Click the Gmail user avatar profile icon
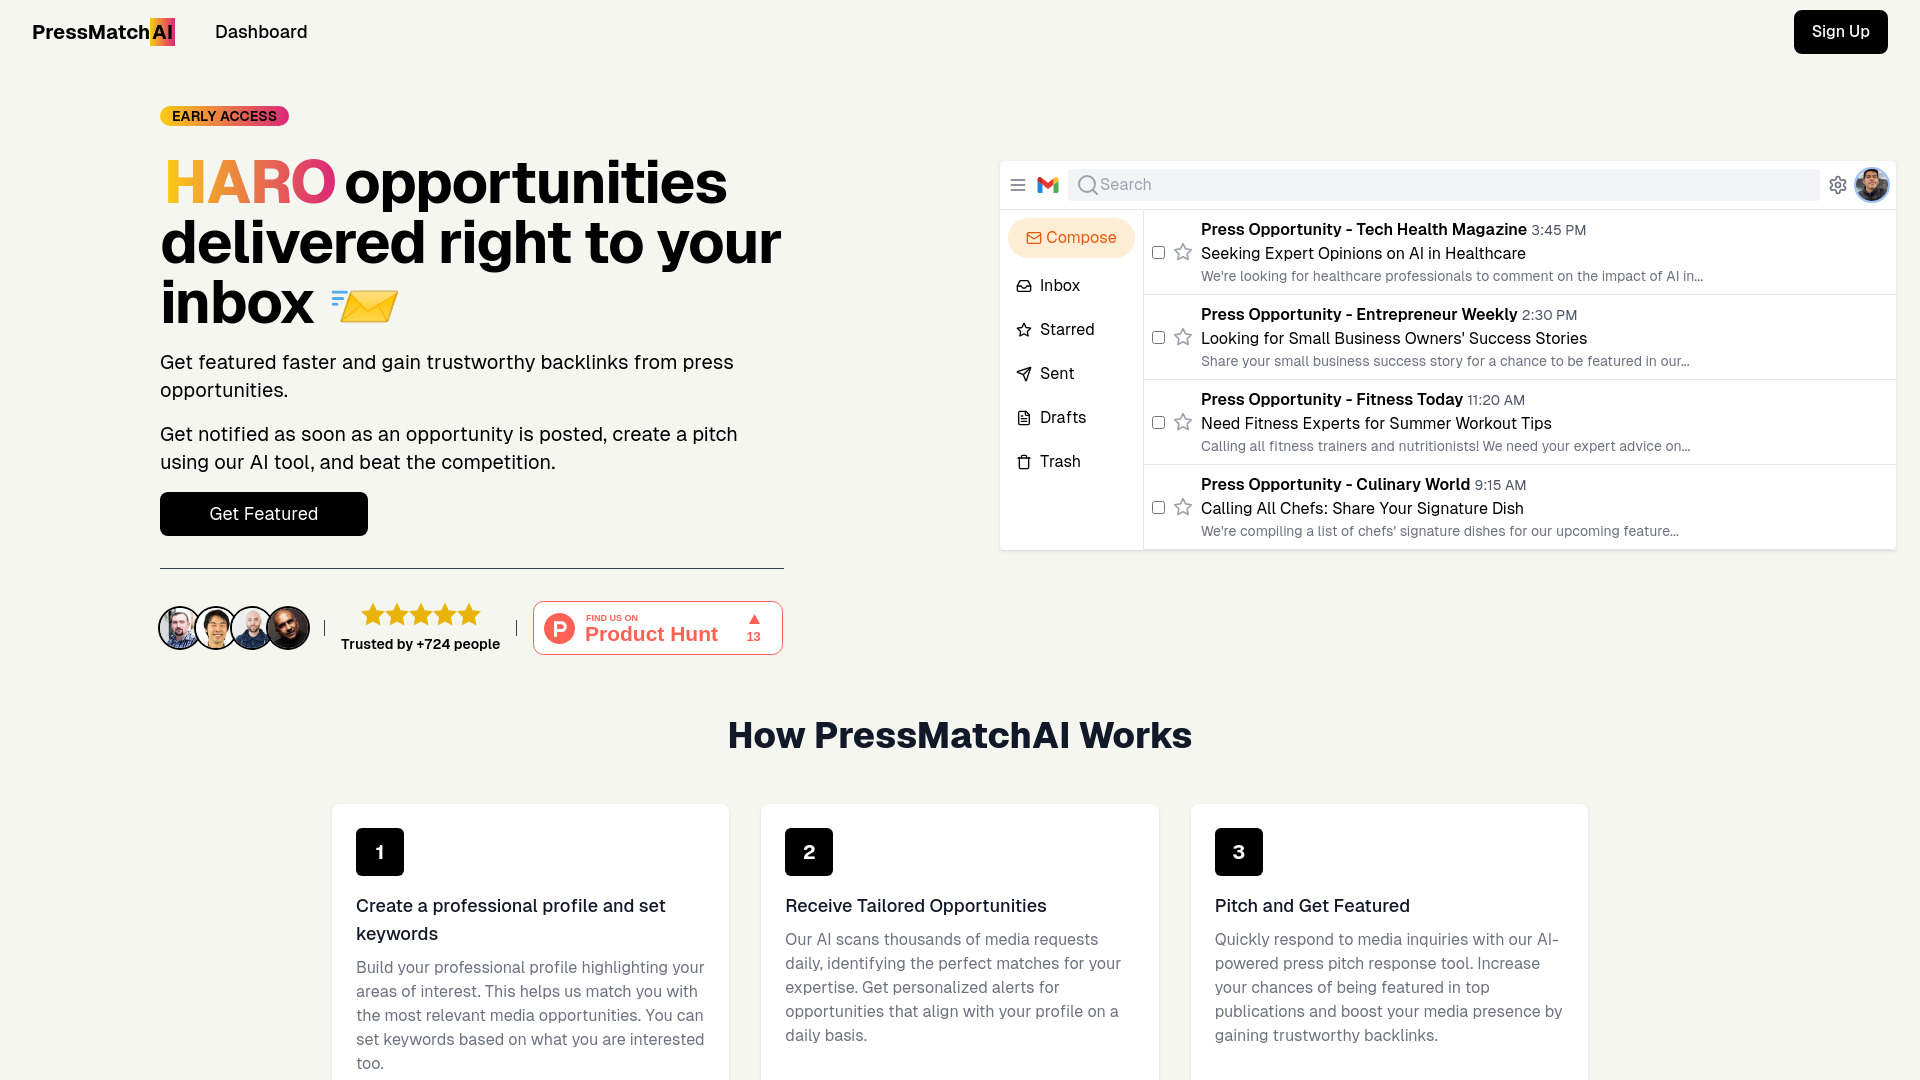Image resolution: width=1920 pixels, height=1080 pixels. [1871, 185]
